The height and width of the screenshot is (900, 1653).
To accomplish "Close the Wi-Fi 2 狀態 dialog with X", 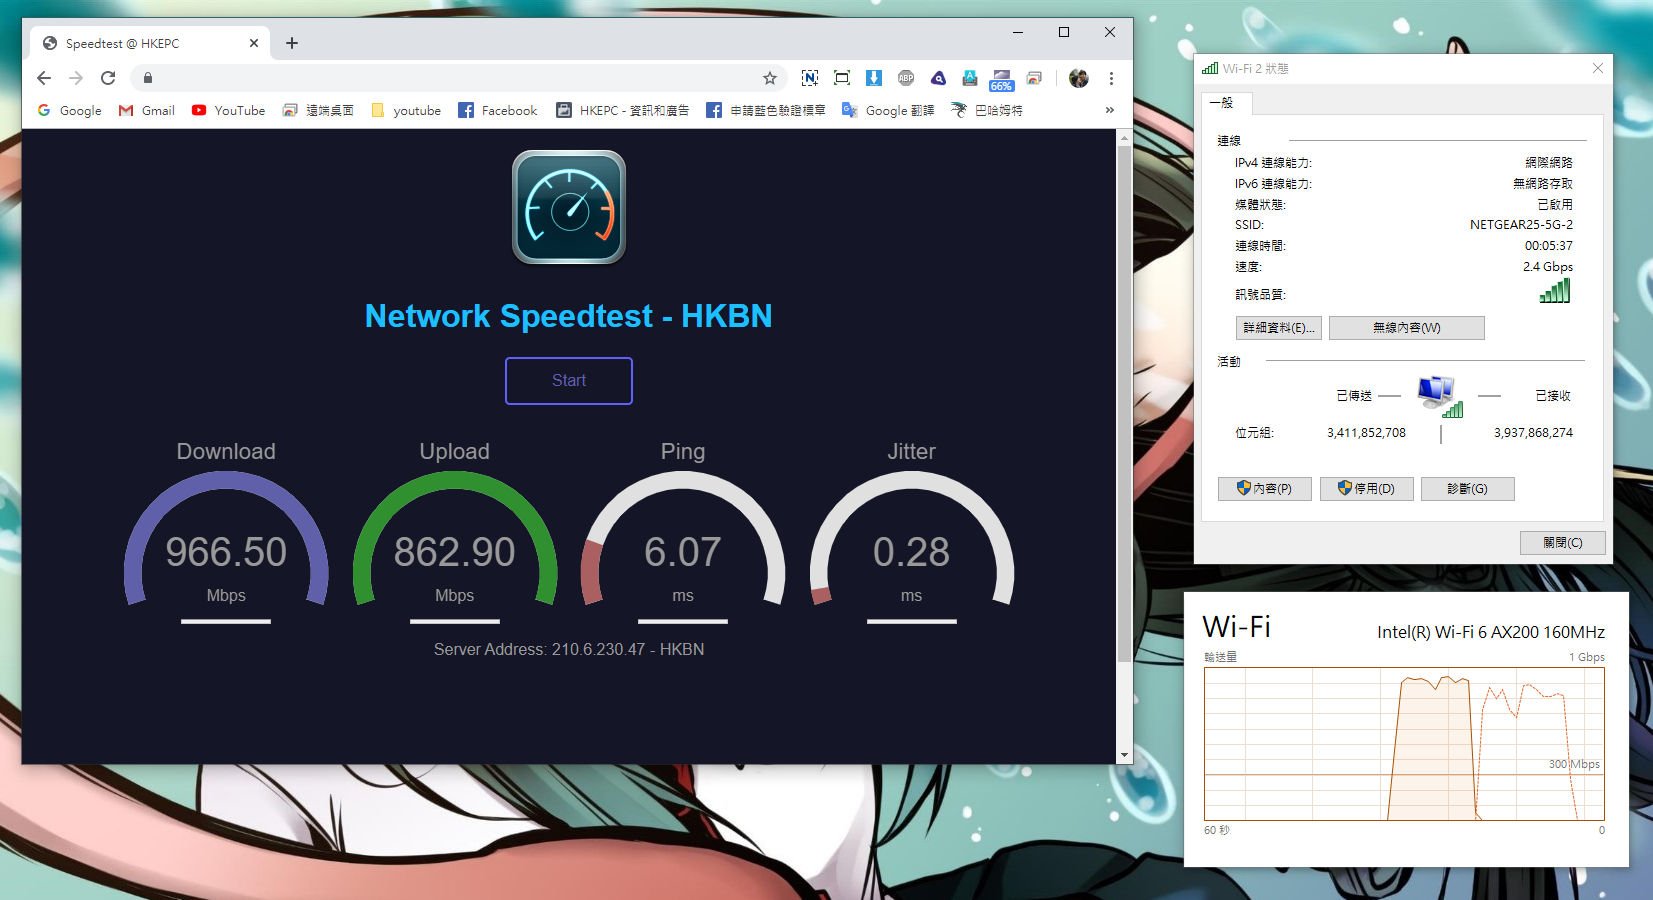I will (x=1598, y=68).
